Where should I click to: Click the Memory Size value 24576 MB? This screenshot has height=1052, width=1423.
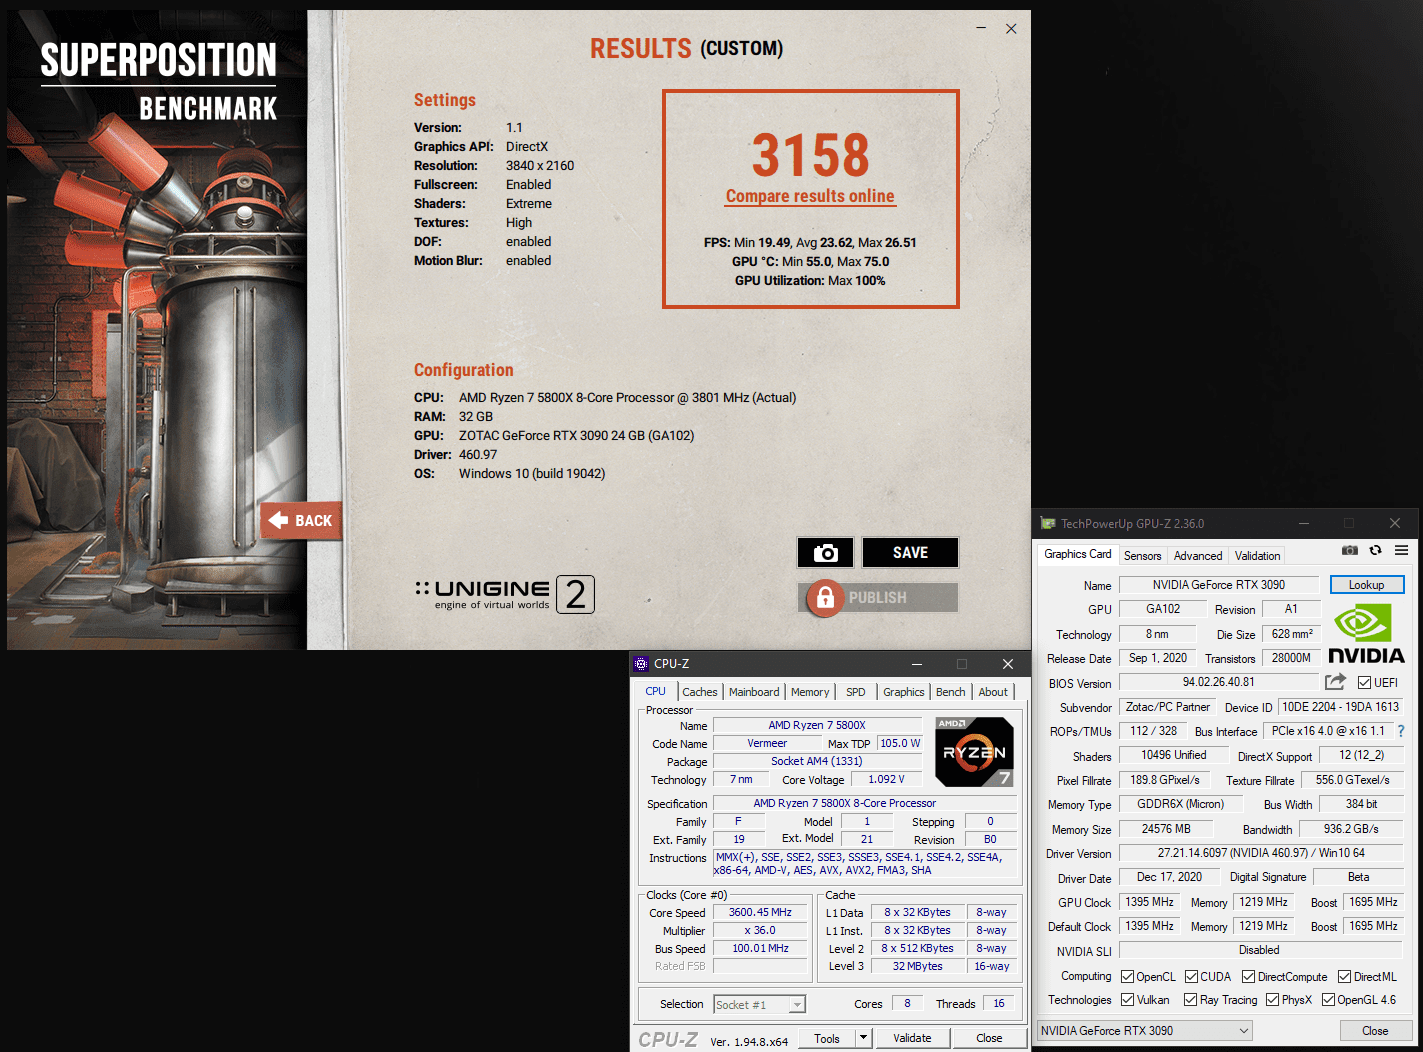1166,829
